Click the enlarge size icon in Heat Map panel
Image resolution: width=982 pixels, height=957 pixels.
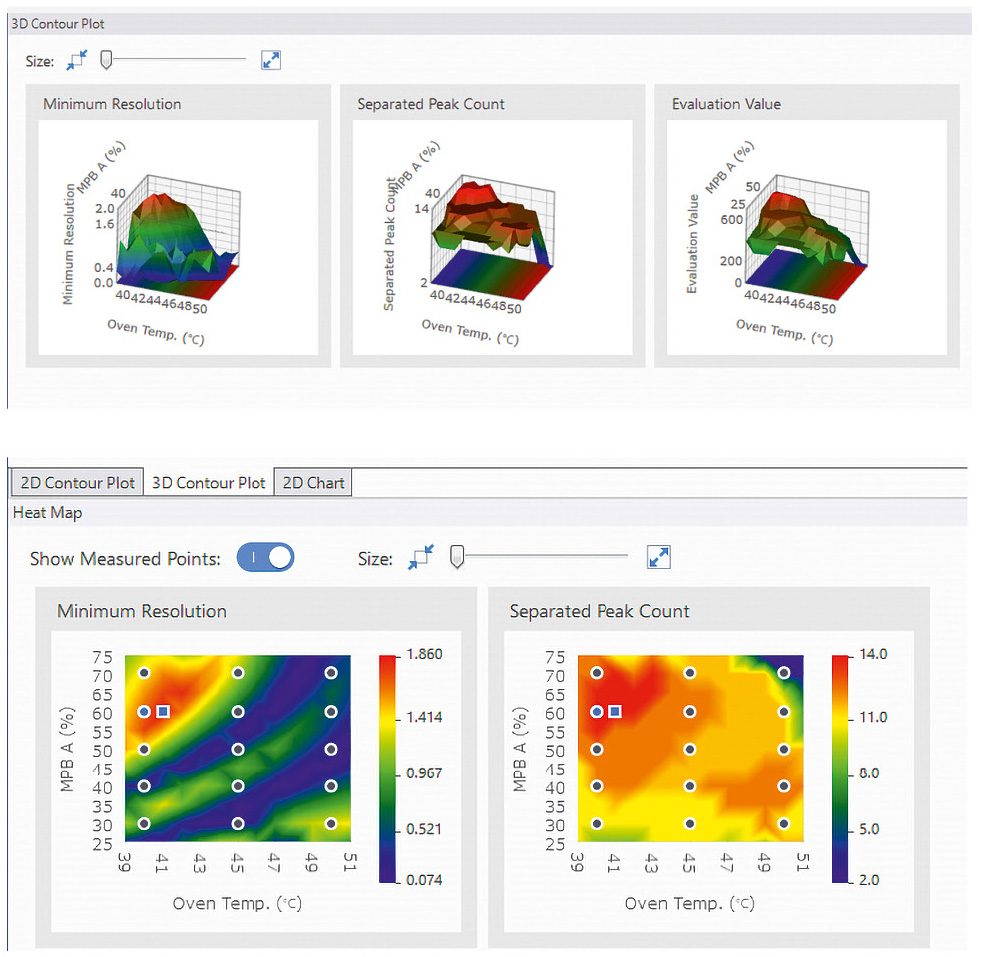[x=658, y=558]
